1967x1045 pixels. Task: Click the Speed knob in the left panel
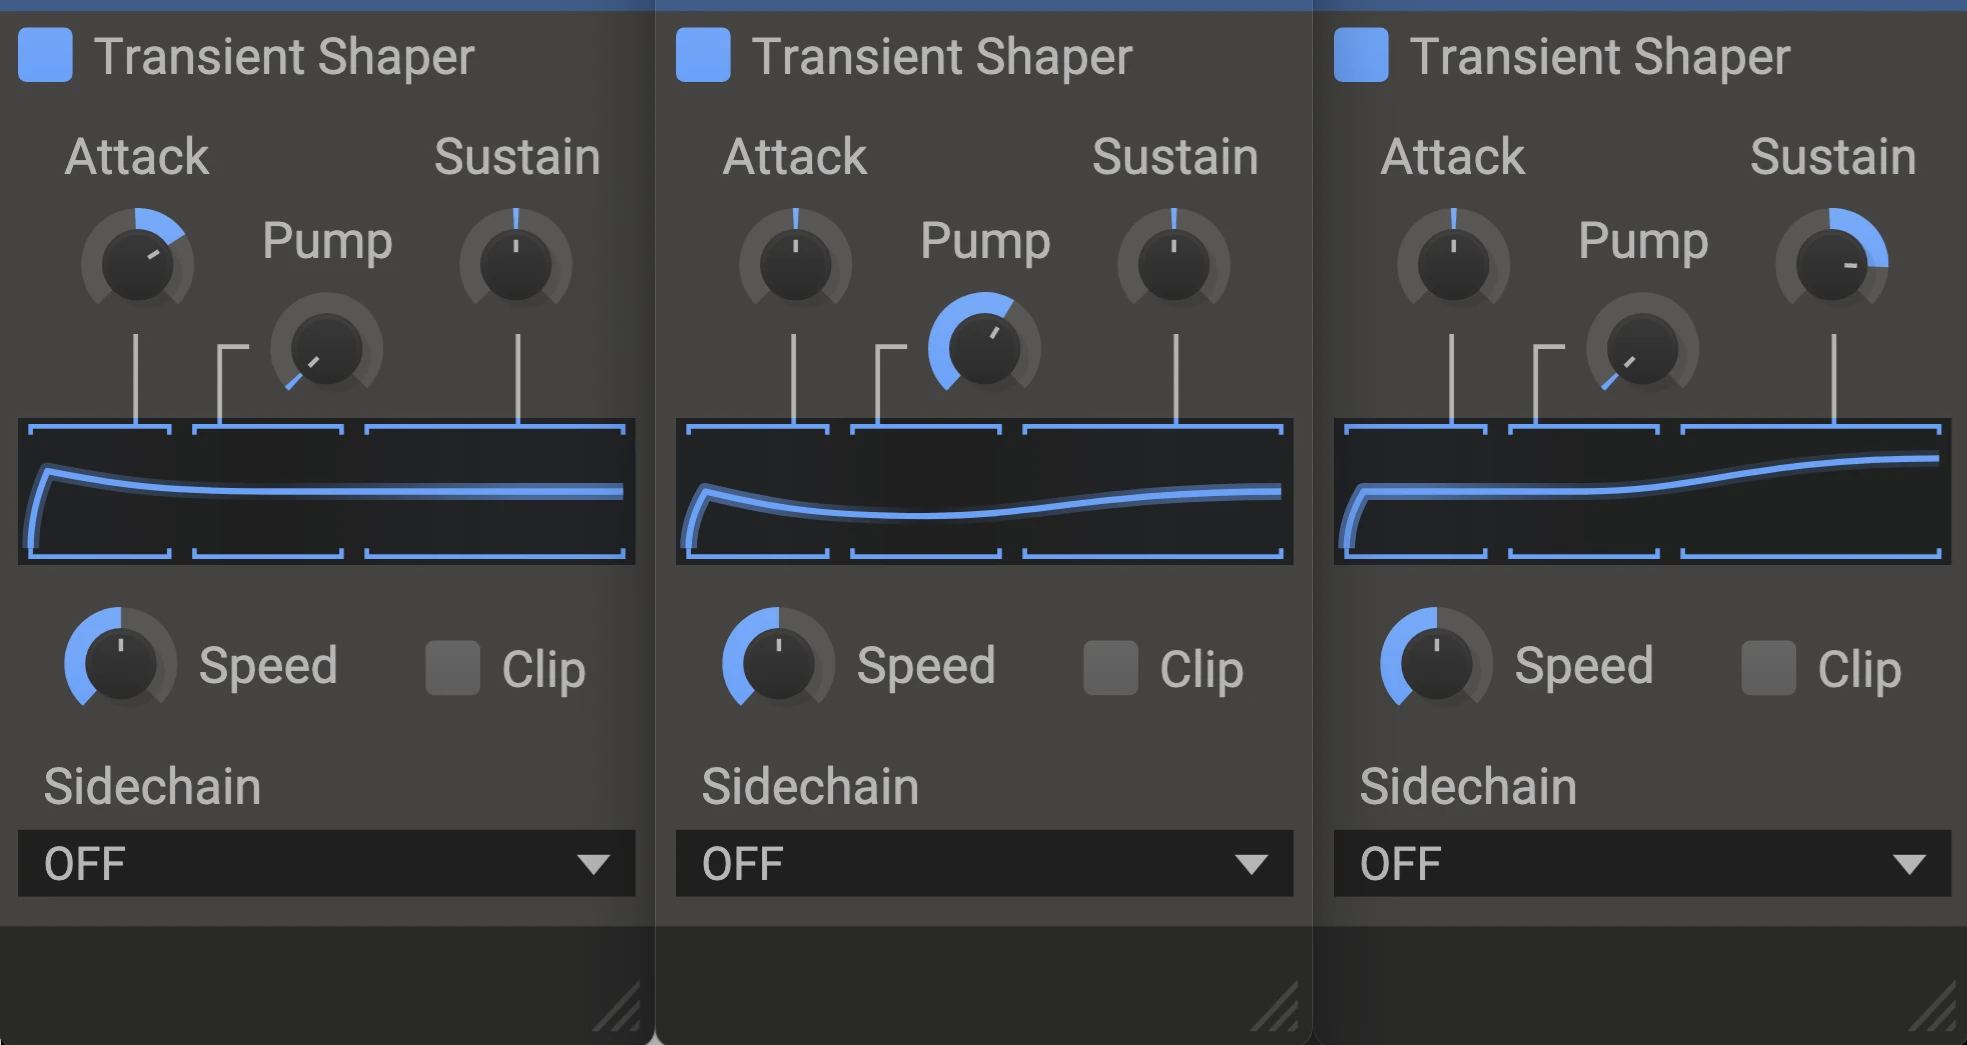[121, 662]
